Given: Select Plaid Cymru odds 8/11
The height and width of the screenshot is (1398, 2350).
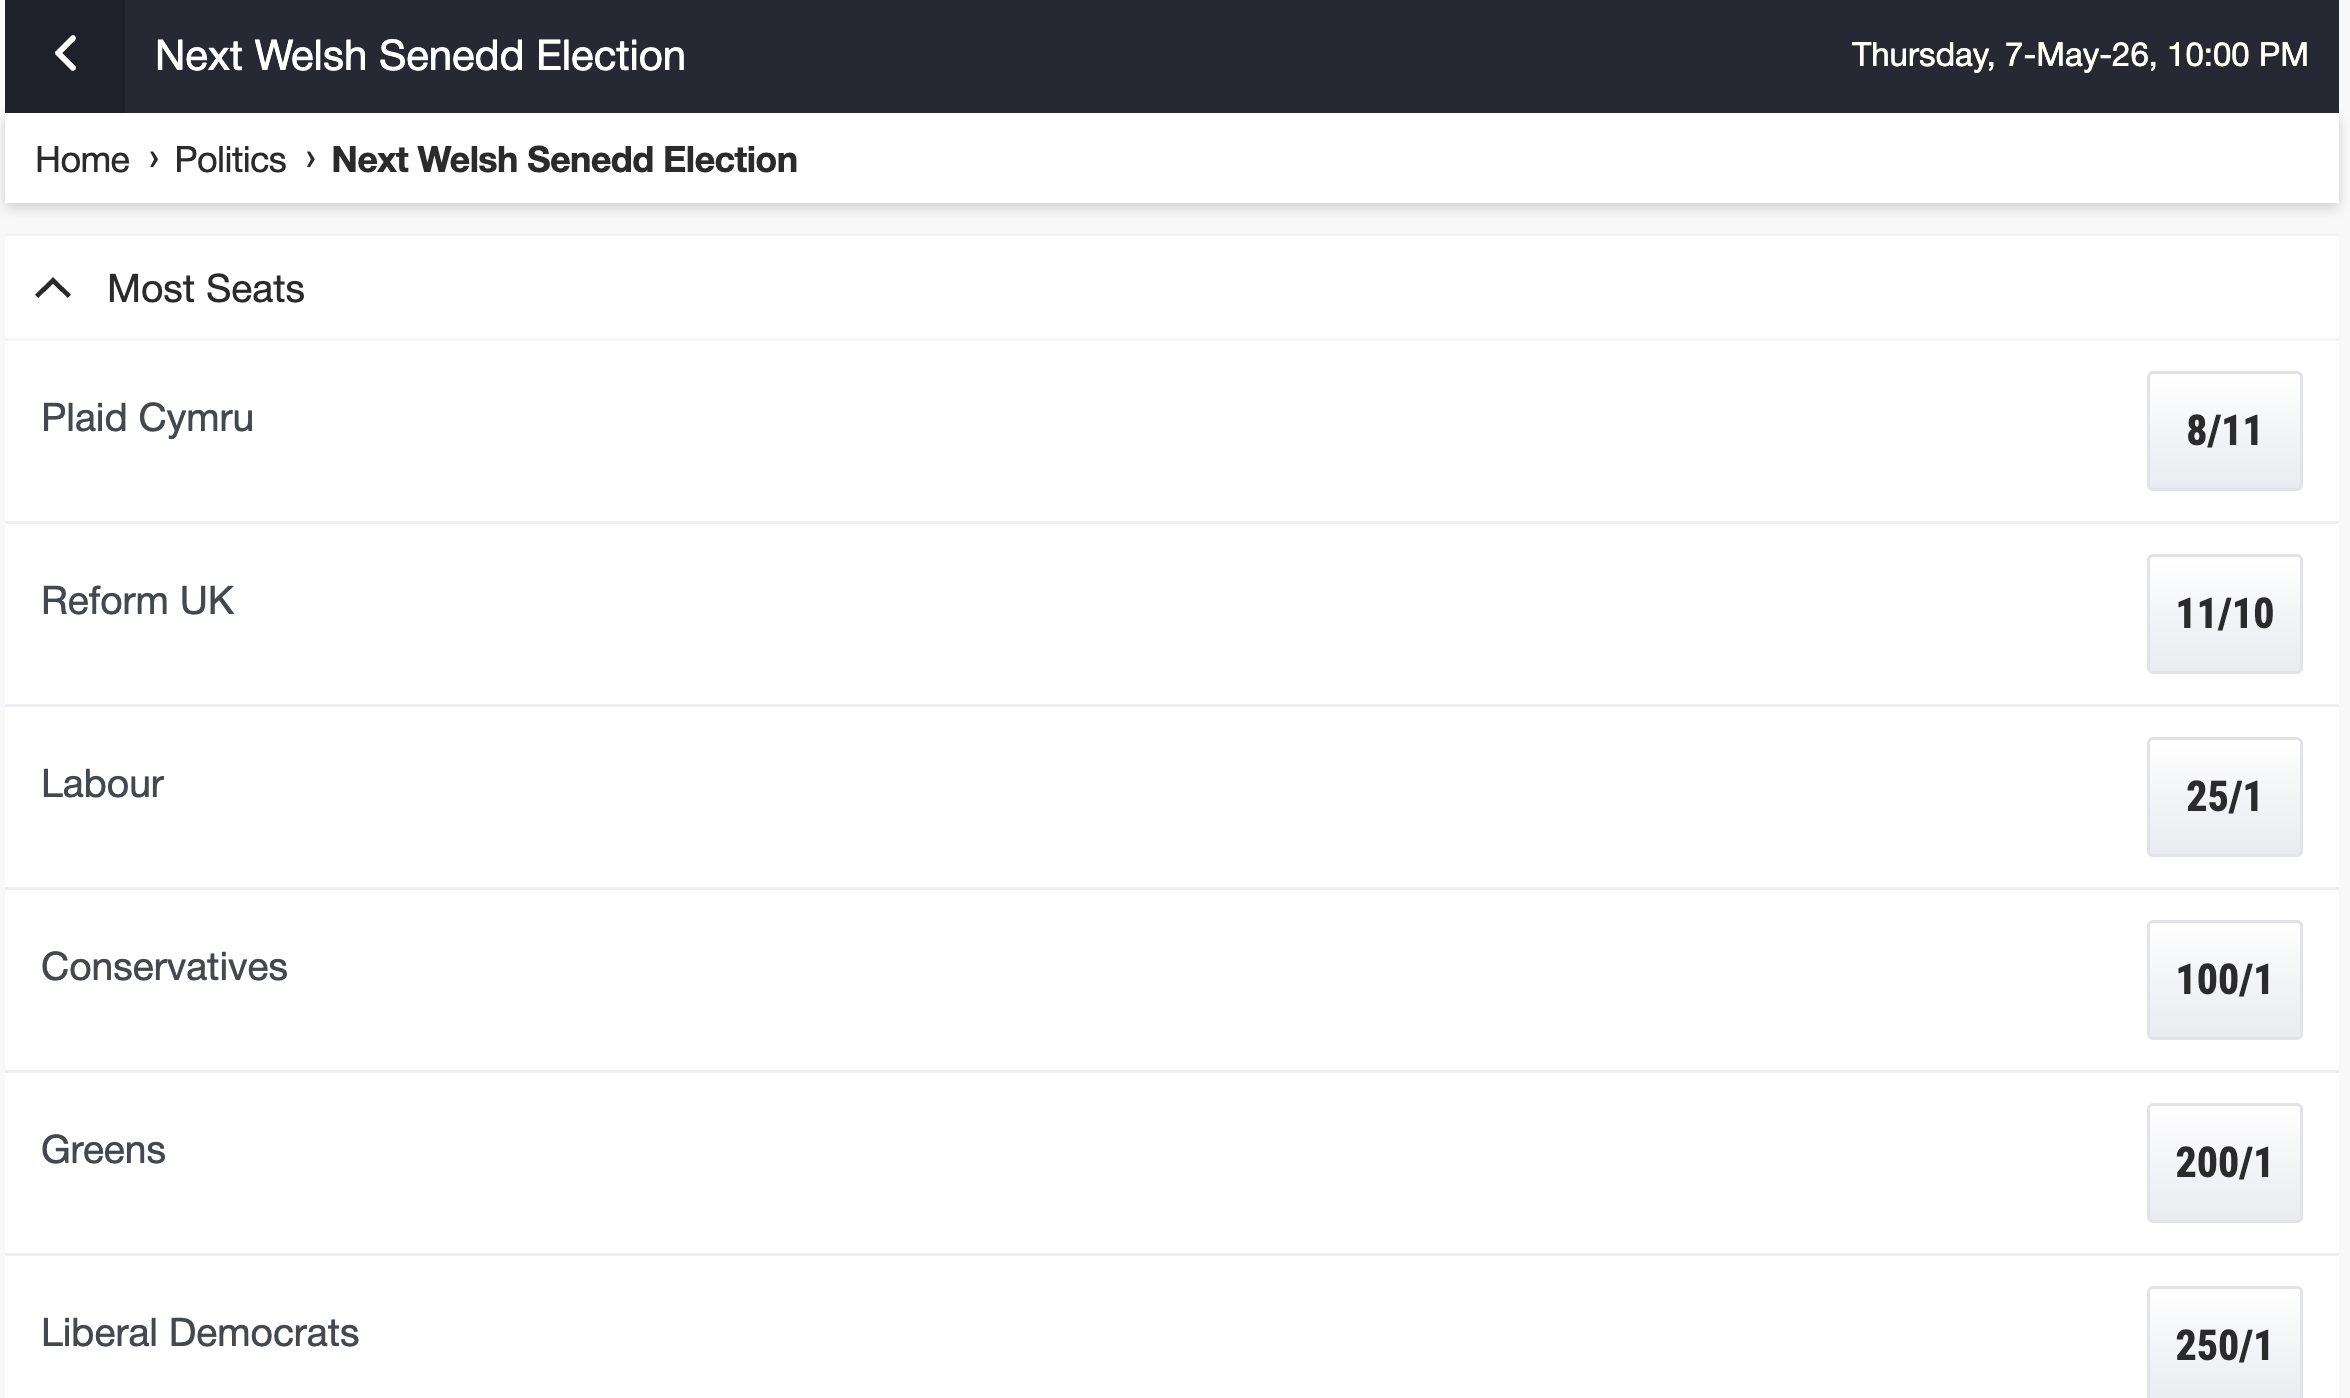Looking at the screenshot, I should (2223, 431).
